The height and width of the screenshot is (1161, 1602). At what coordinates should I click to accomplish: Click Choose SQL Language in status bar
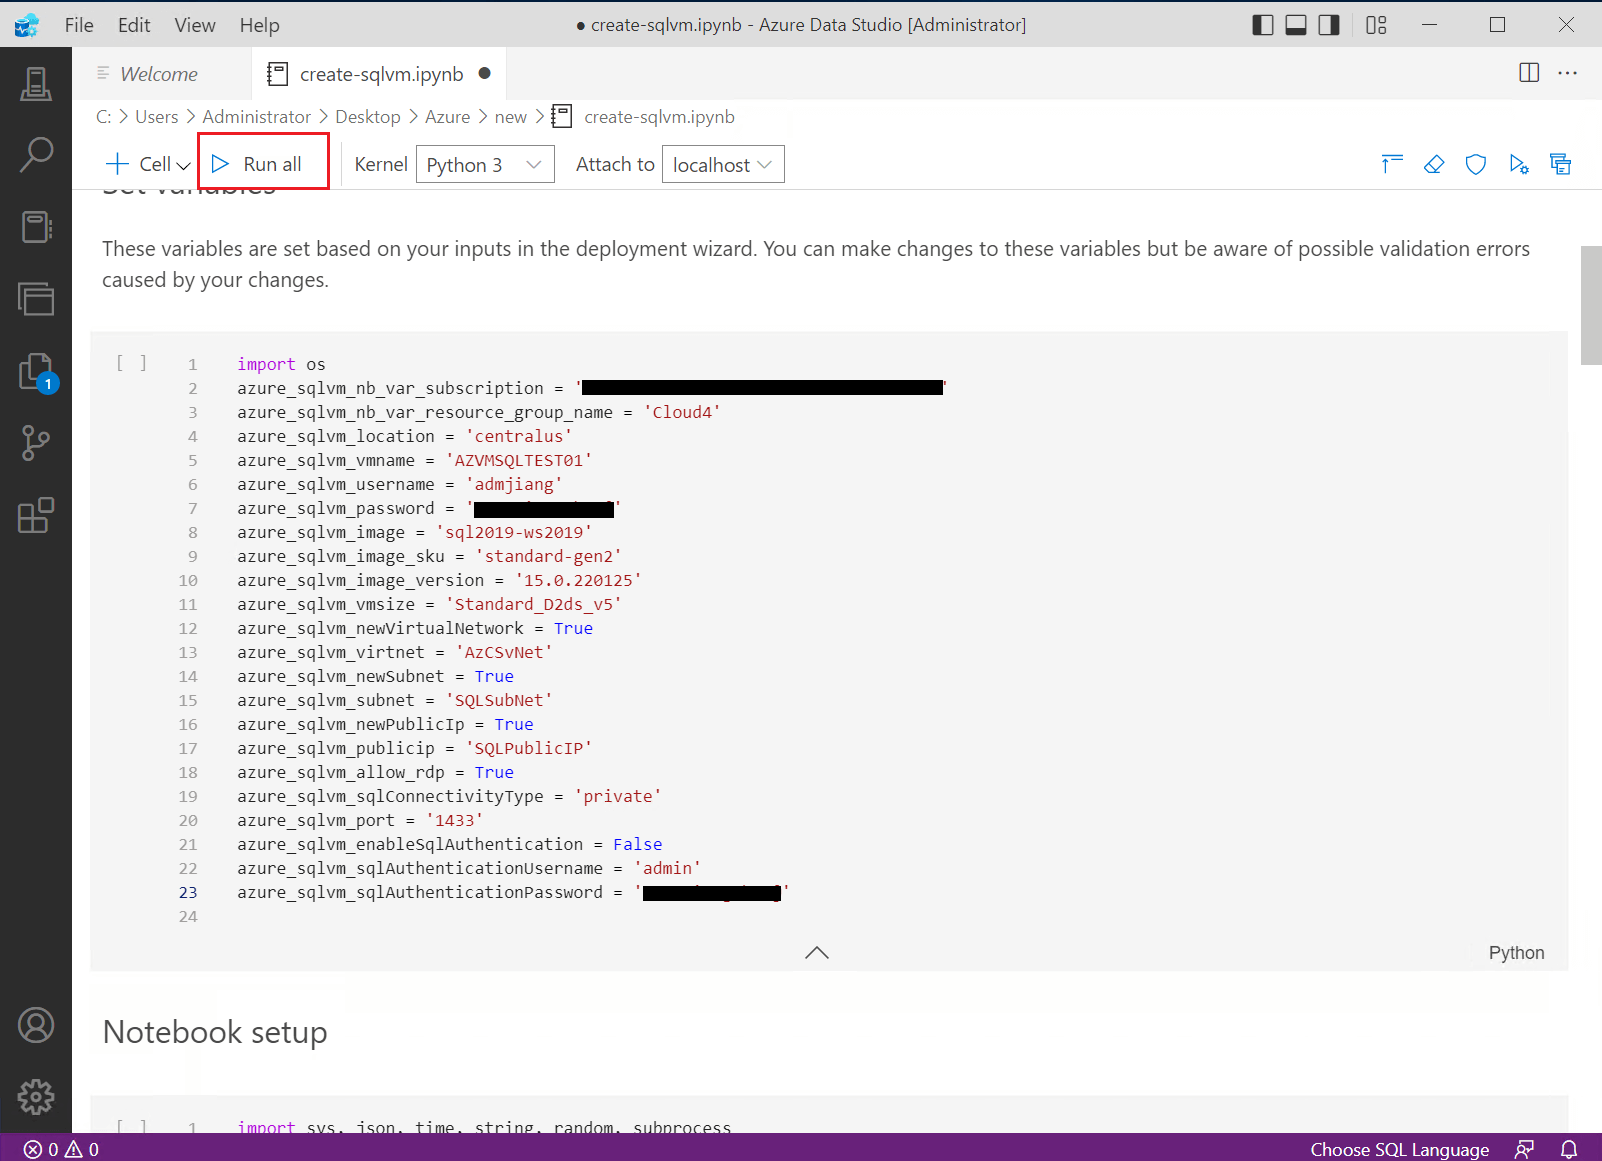coord(1399,1150)
